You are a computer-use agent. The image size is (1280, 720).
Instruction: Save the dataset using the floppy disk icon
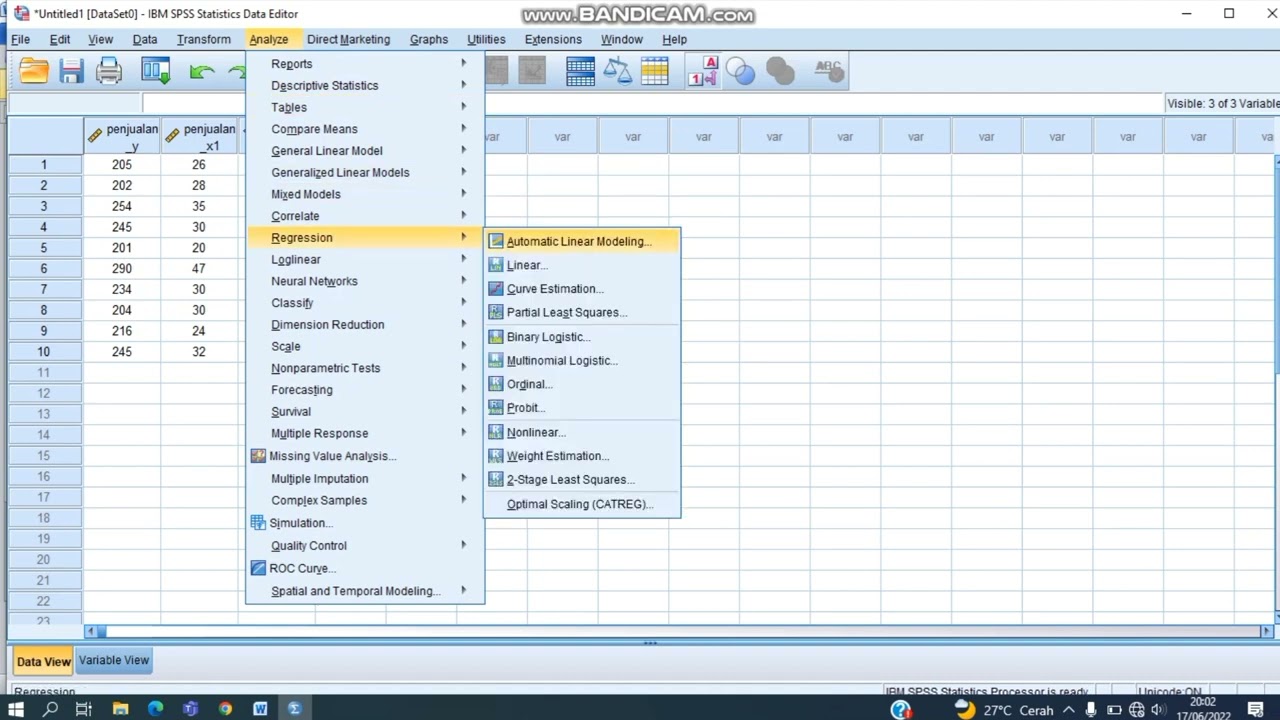pyautogui.click(x=71, y=71)
